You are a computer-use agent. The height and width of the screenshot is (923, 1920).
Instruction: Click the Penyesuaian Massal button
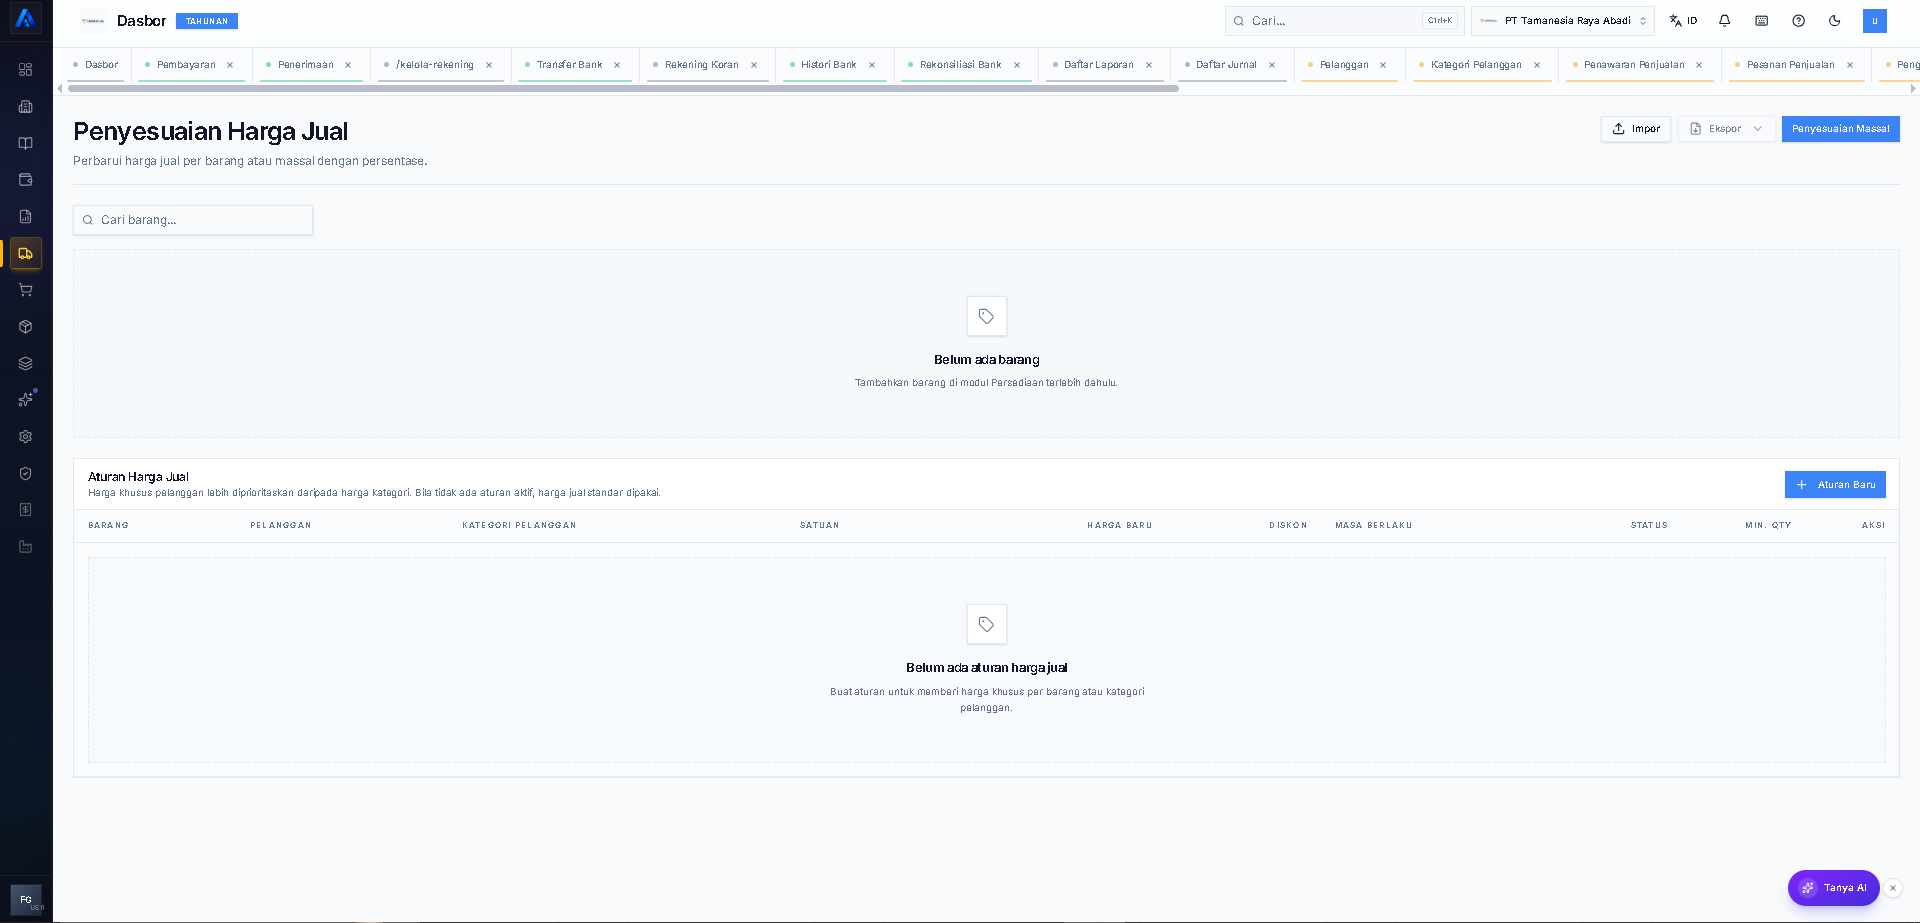click(x=1840, y=129)
